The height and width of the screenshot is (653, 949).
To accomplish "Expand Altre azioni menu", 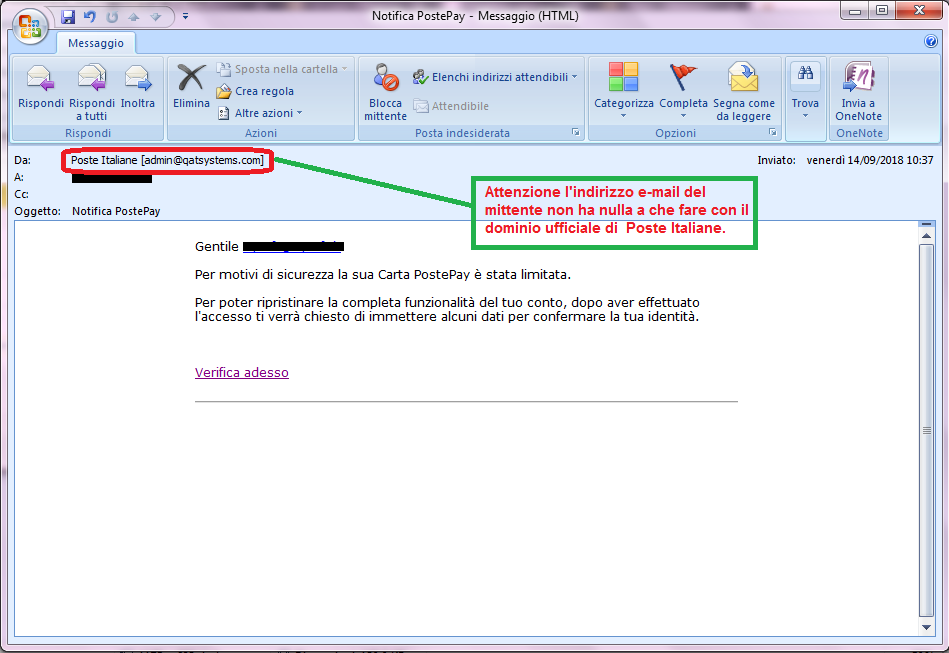I will pyautogui.click(x=260, y=113).
